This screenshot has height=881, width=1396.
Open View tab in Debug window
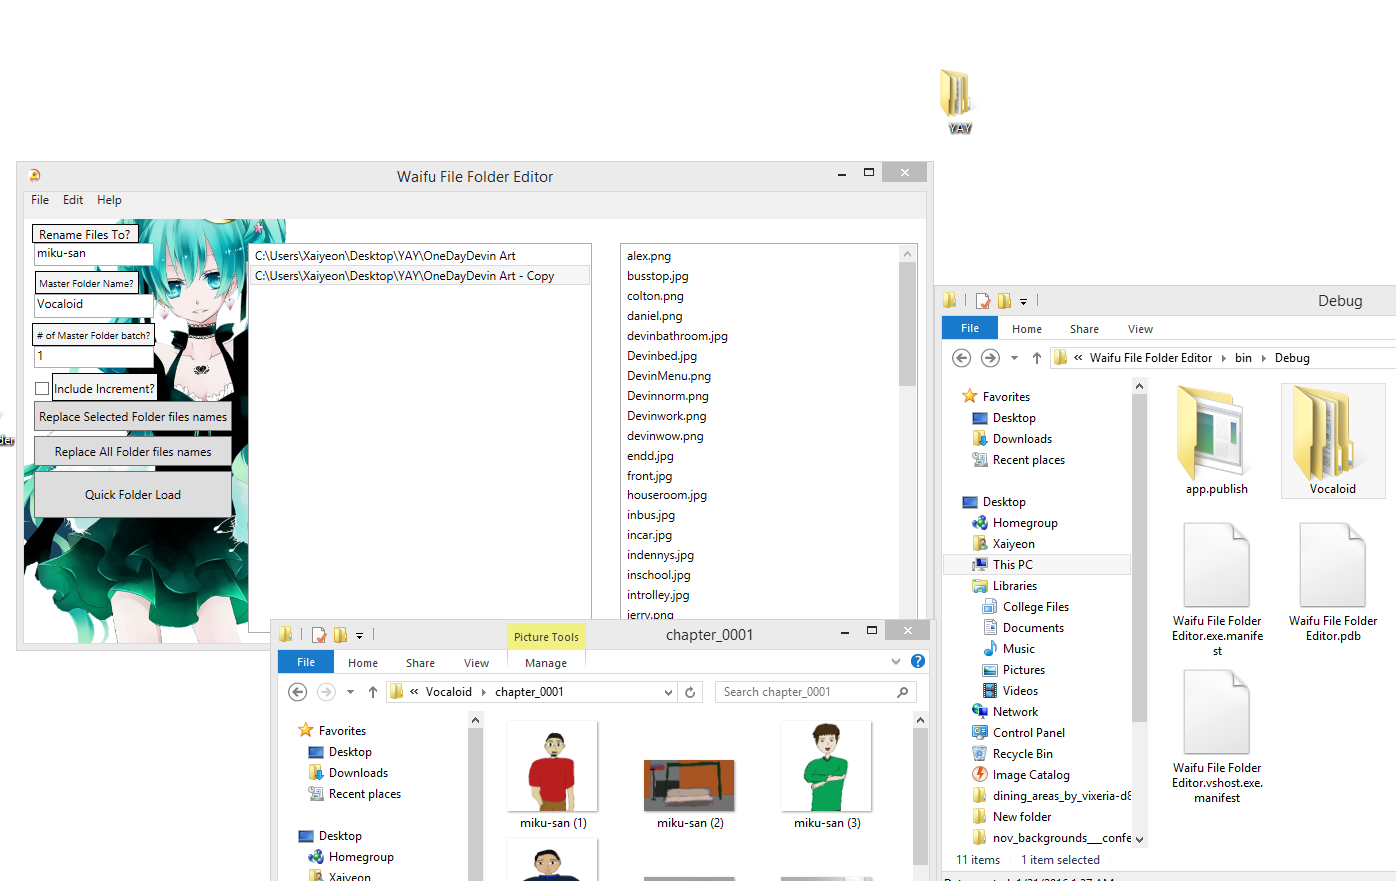tap(1140, 329)
